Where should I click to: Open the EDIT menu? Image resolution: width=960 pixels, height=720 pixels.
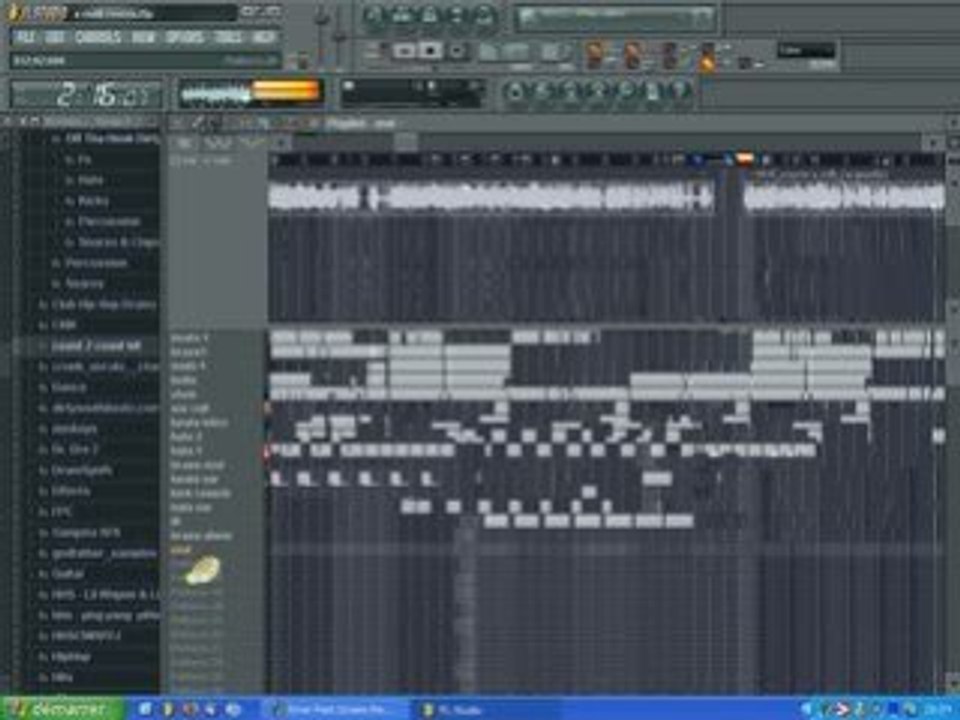coord(55,38)
